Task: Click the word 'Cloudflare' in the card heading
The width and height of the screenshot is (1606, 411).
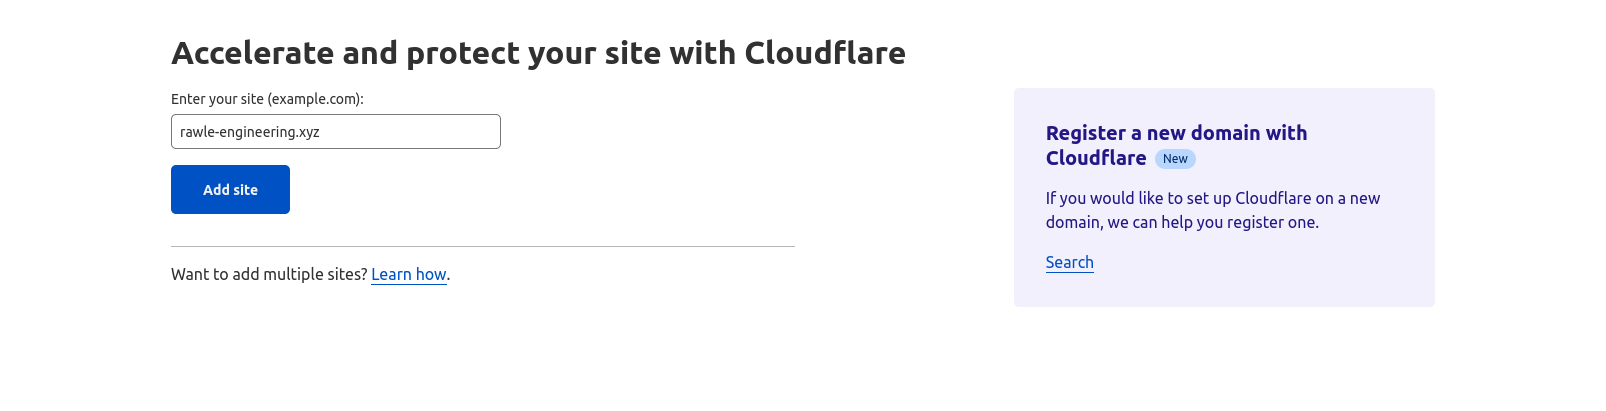Action: click(x=1096, y=158)
